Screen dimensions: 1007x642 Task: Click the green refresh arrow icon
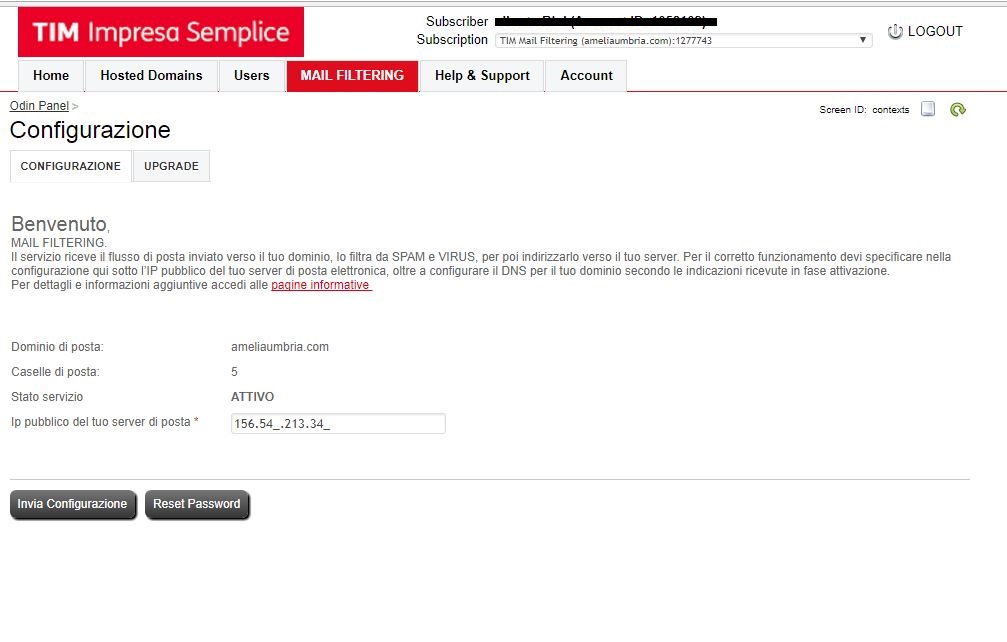click(x=957, y=110)
